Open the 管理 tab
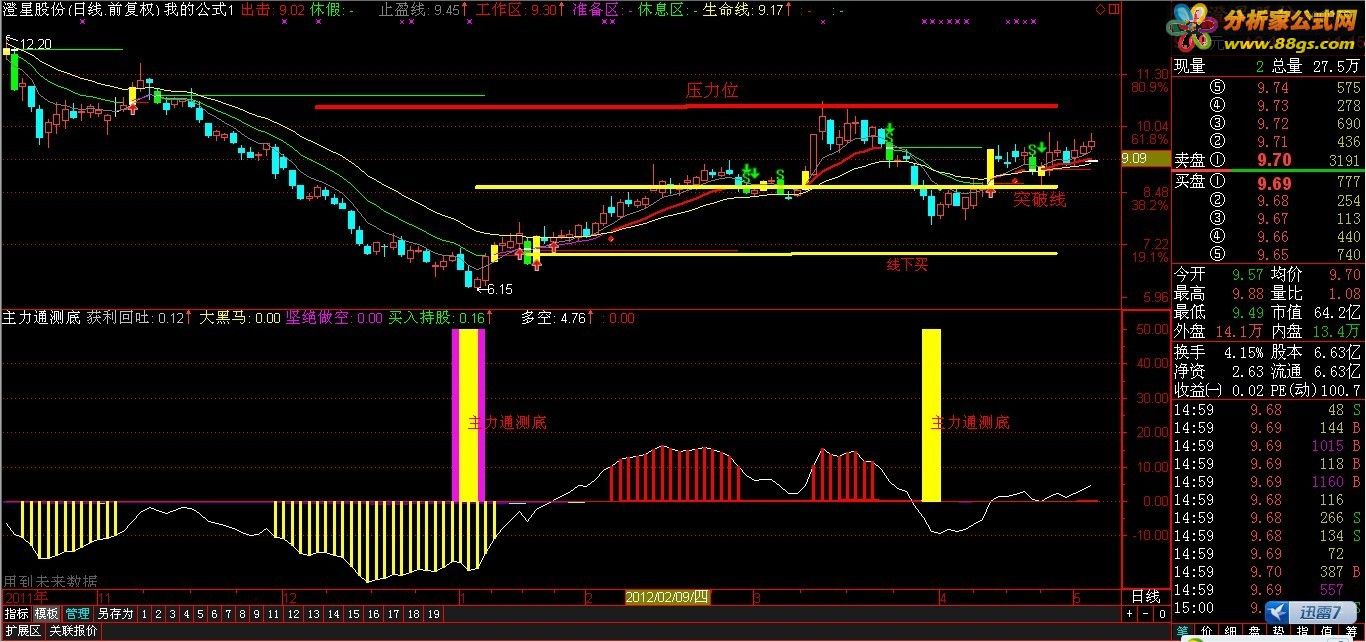 coord(77,614)
